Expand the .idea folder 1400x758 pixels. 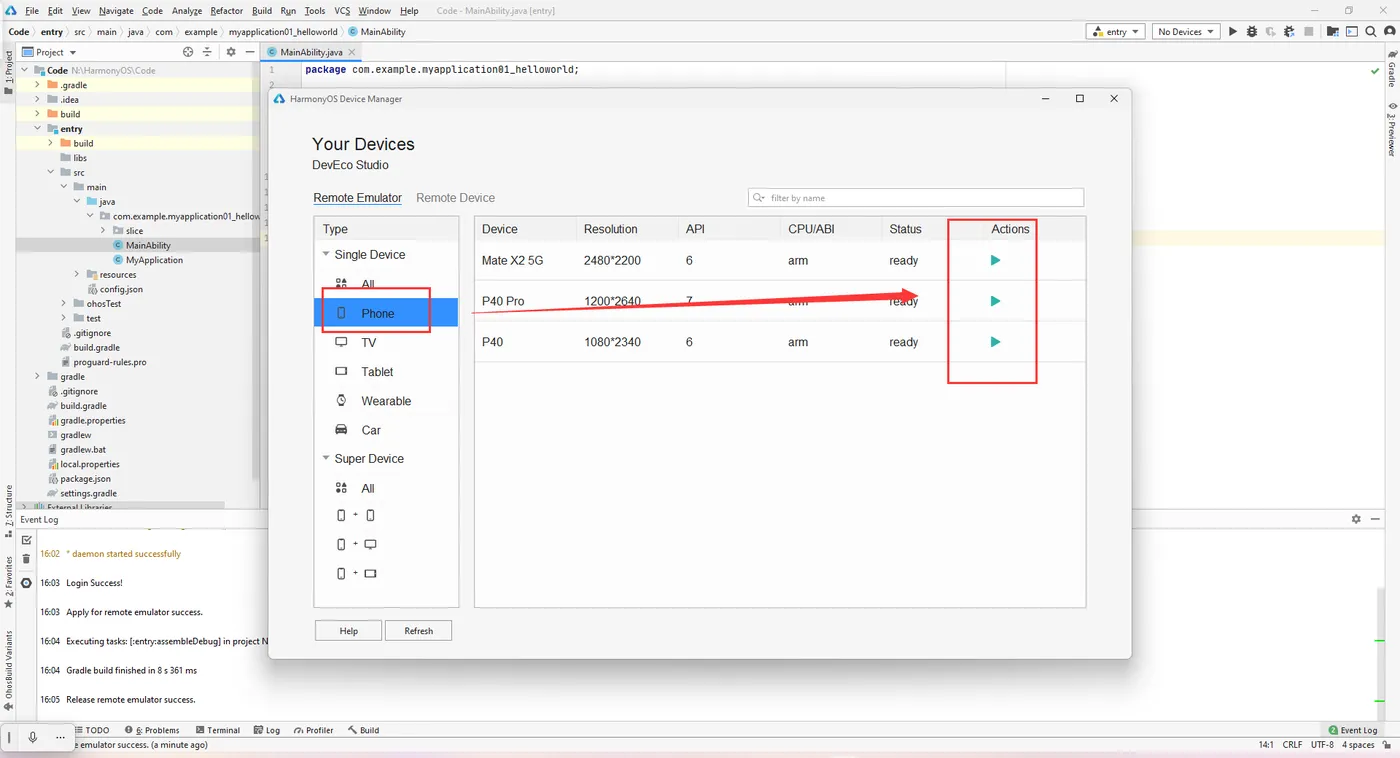(38, 100)
